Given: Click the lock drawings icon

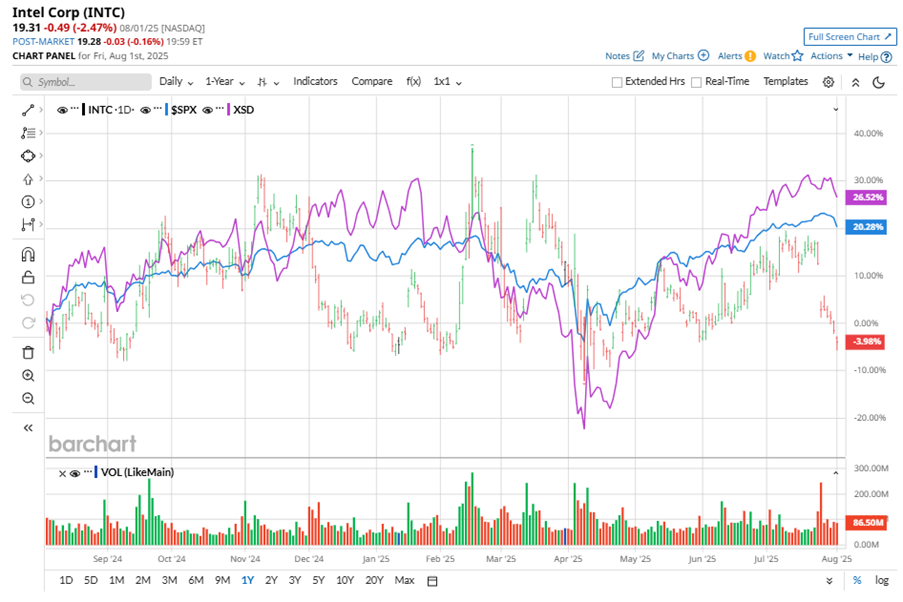Looking at the screenshot, I should [28, 277].
